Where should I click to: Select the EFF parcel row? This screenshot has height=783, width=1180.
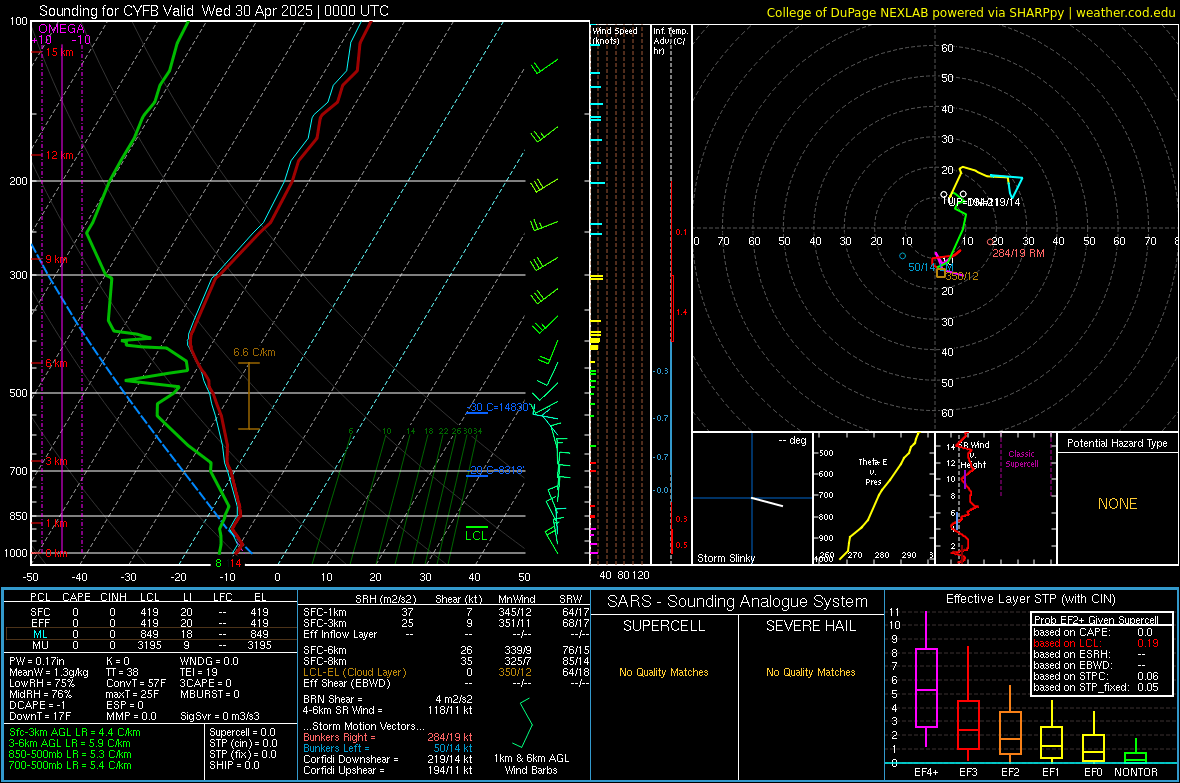click(149, 623)
